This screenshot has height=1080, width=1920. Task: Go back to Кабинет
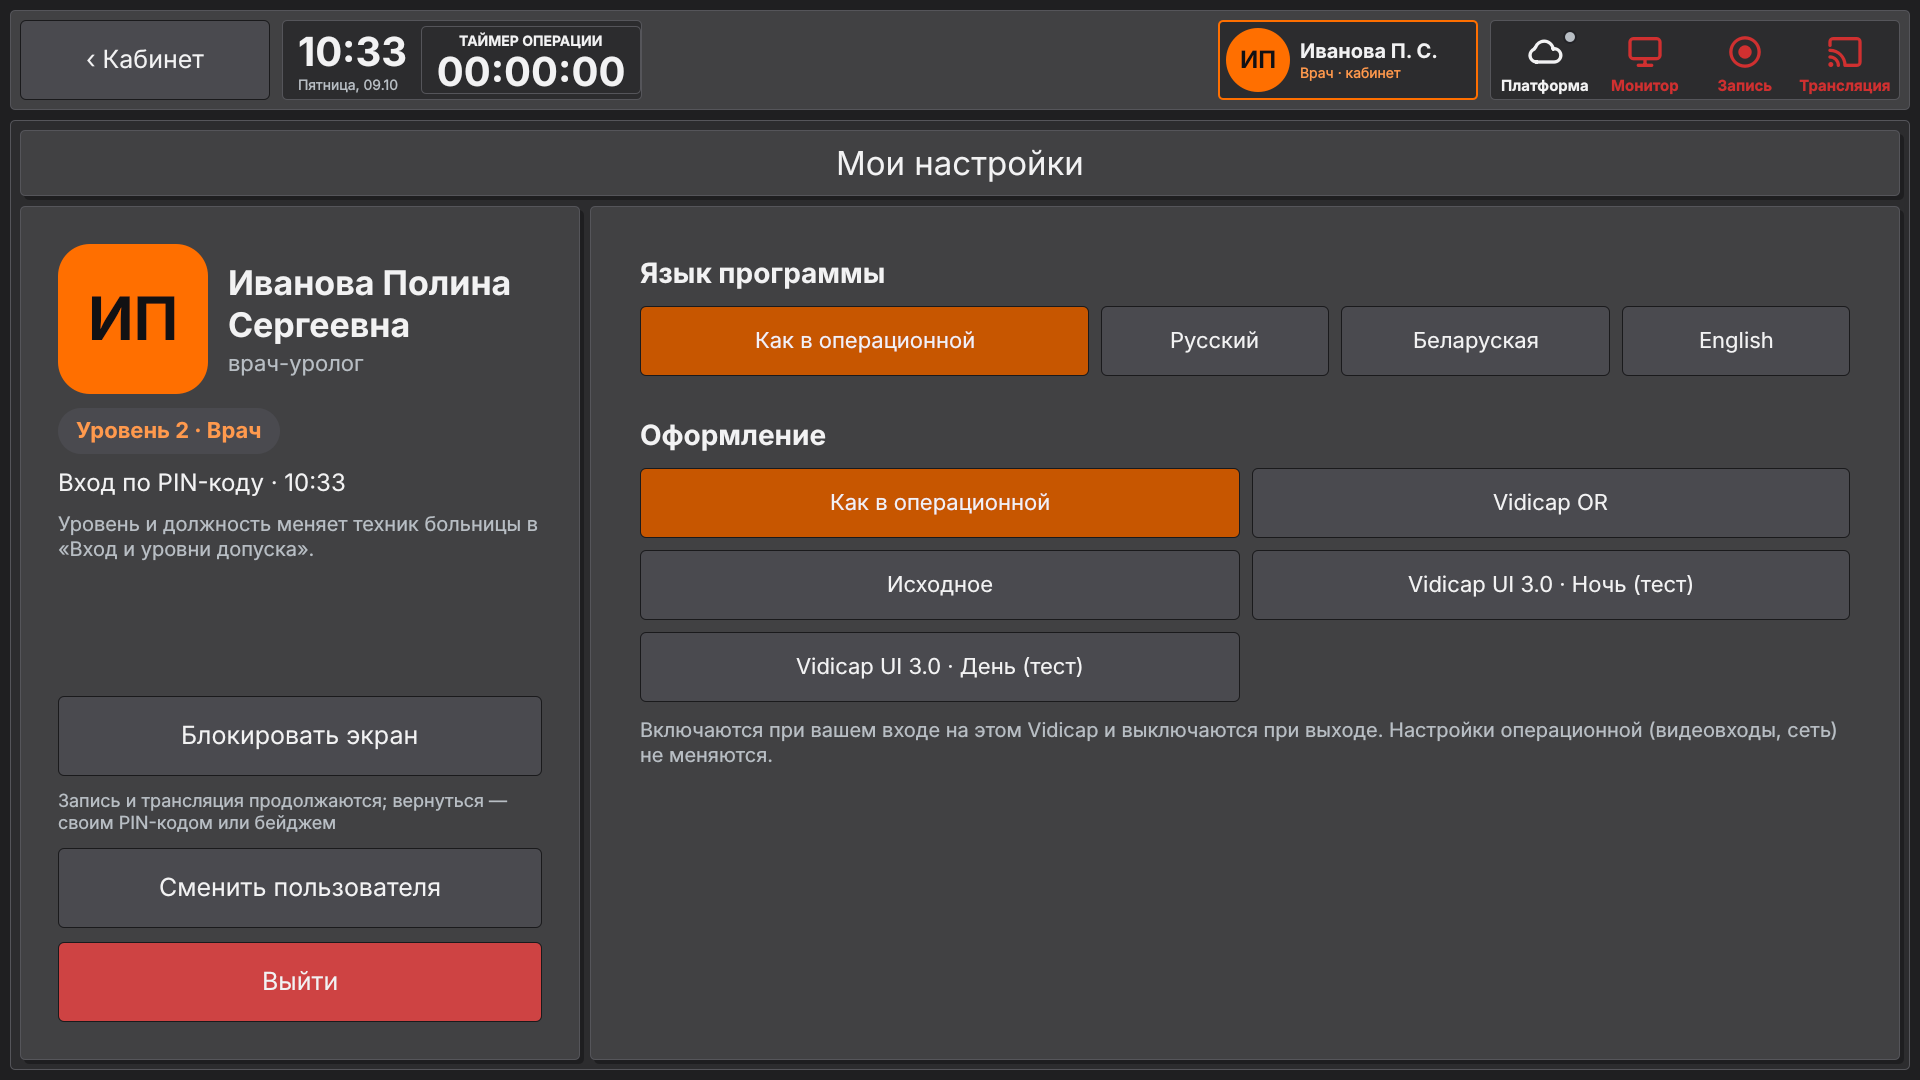pos(145,60)
